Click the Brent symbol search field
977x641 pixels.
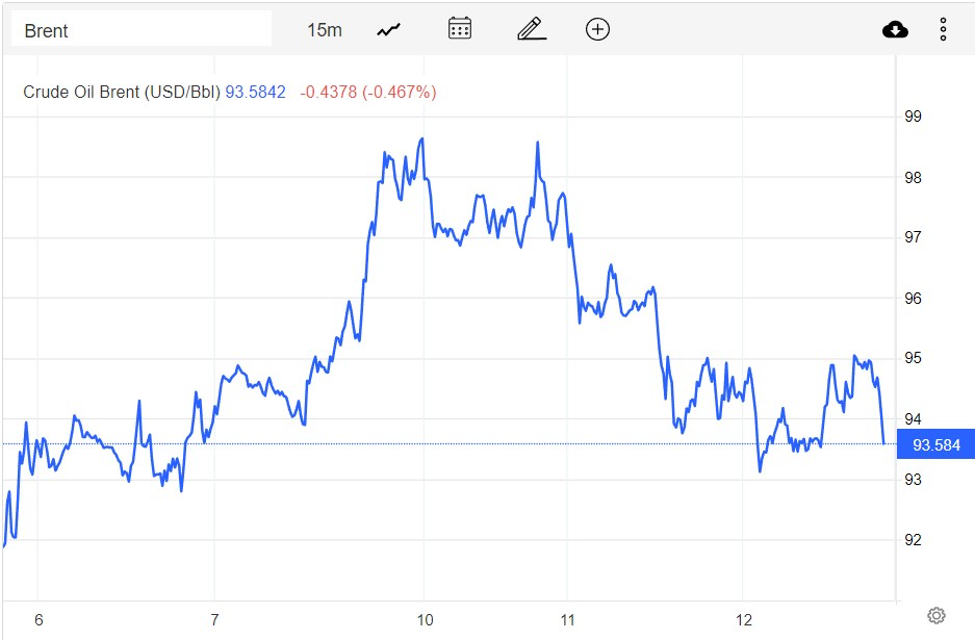coord(140,30)
